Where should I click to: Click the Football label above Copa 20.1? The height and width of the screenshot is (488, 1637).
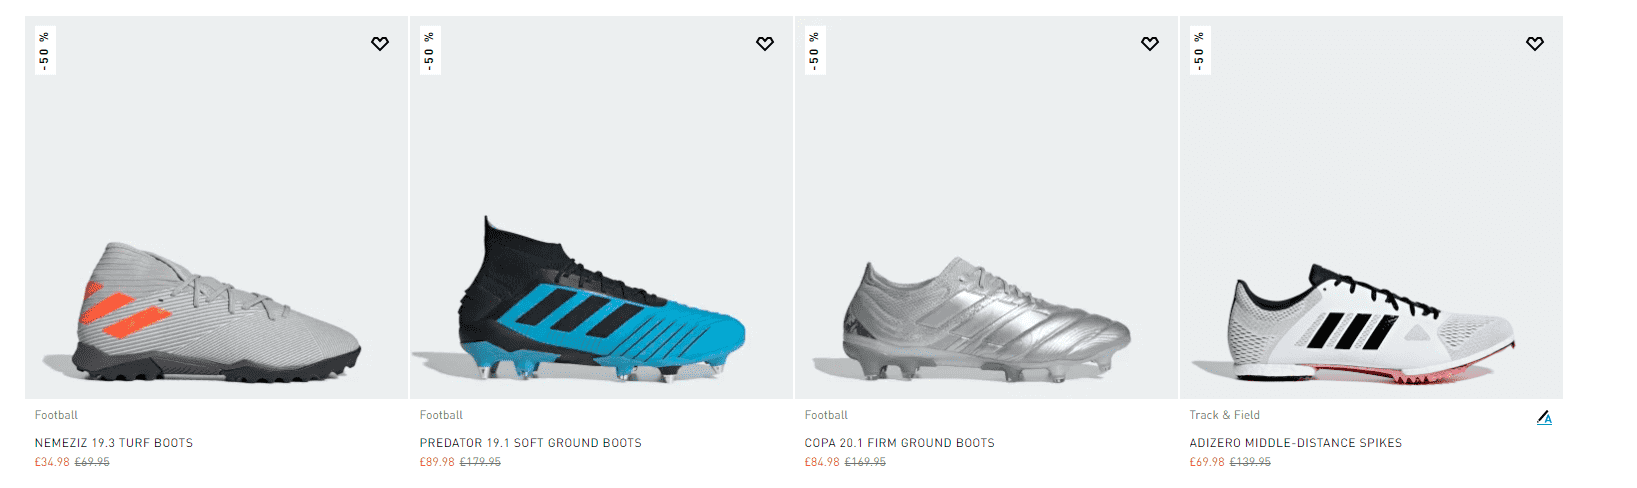(x=826, y=415)
